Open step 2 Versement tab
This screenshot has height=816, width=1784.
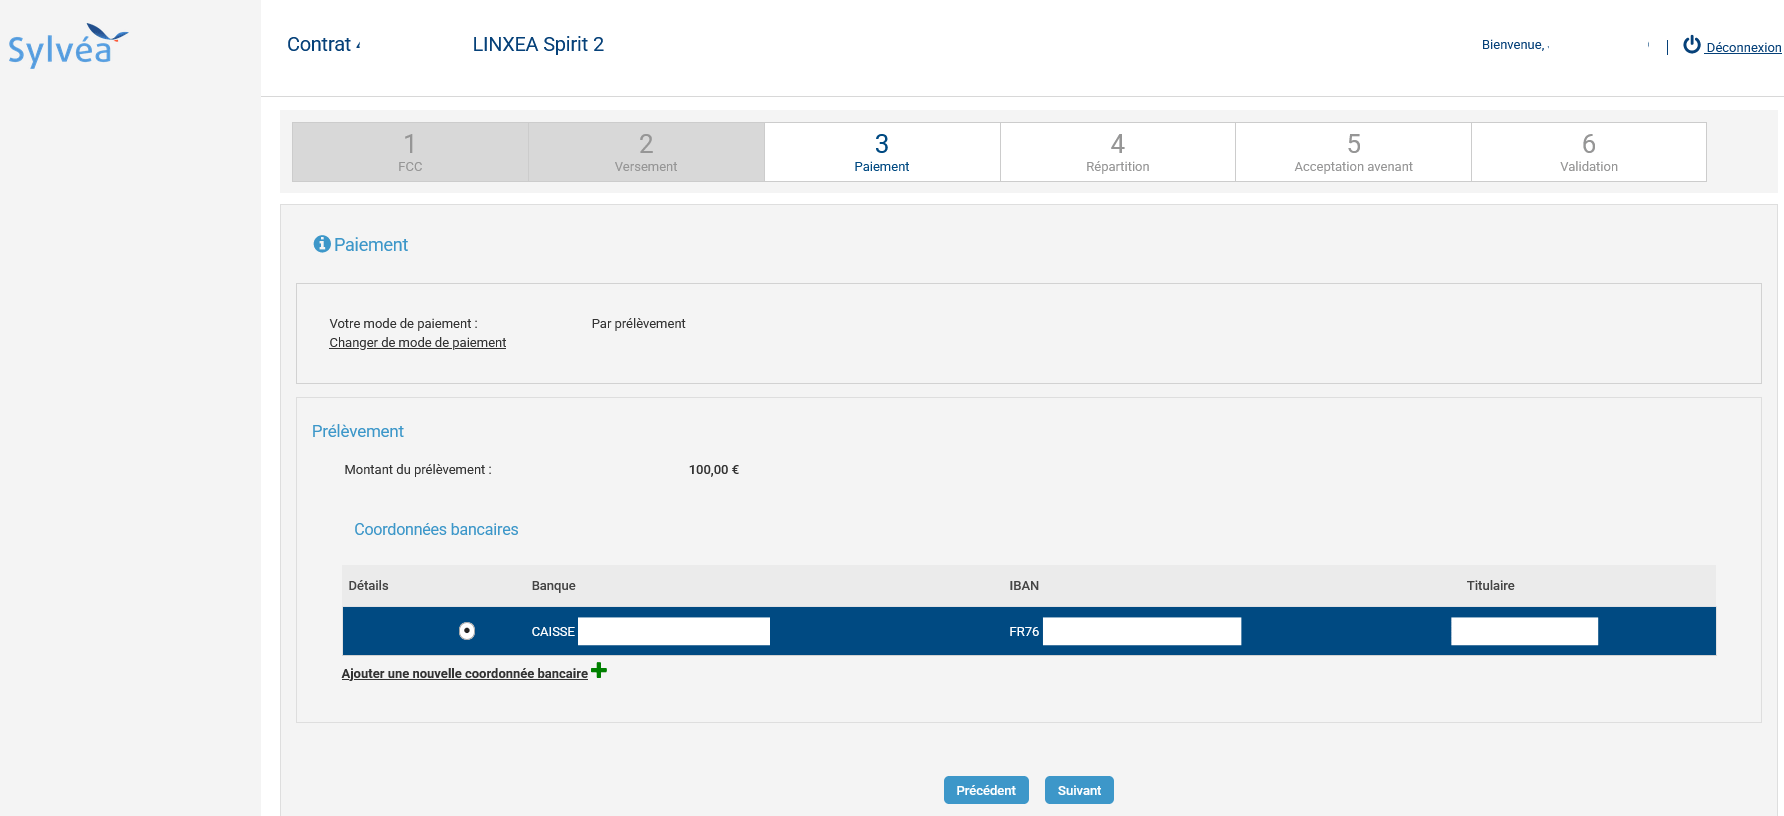tap(646, 152)
